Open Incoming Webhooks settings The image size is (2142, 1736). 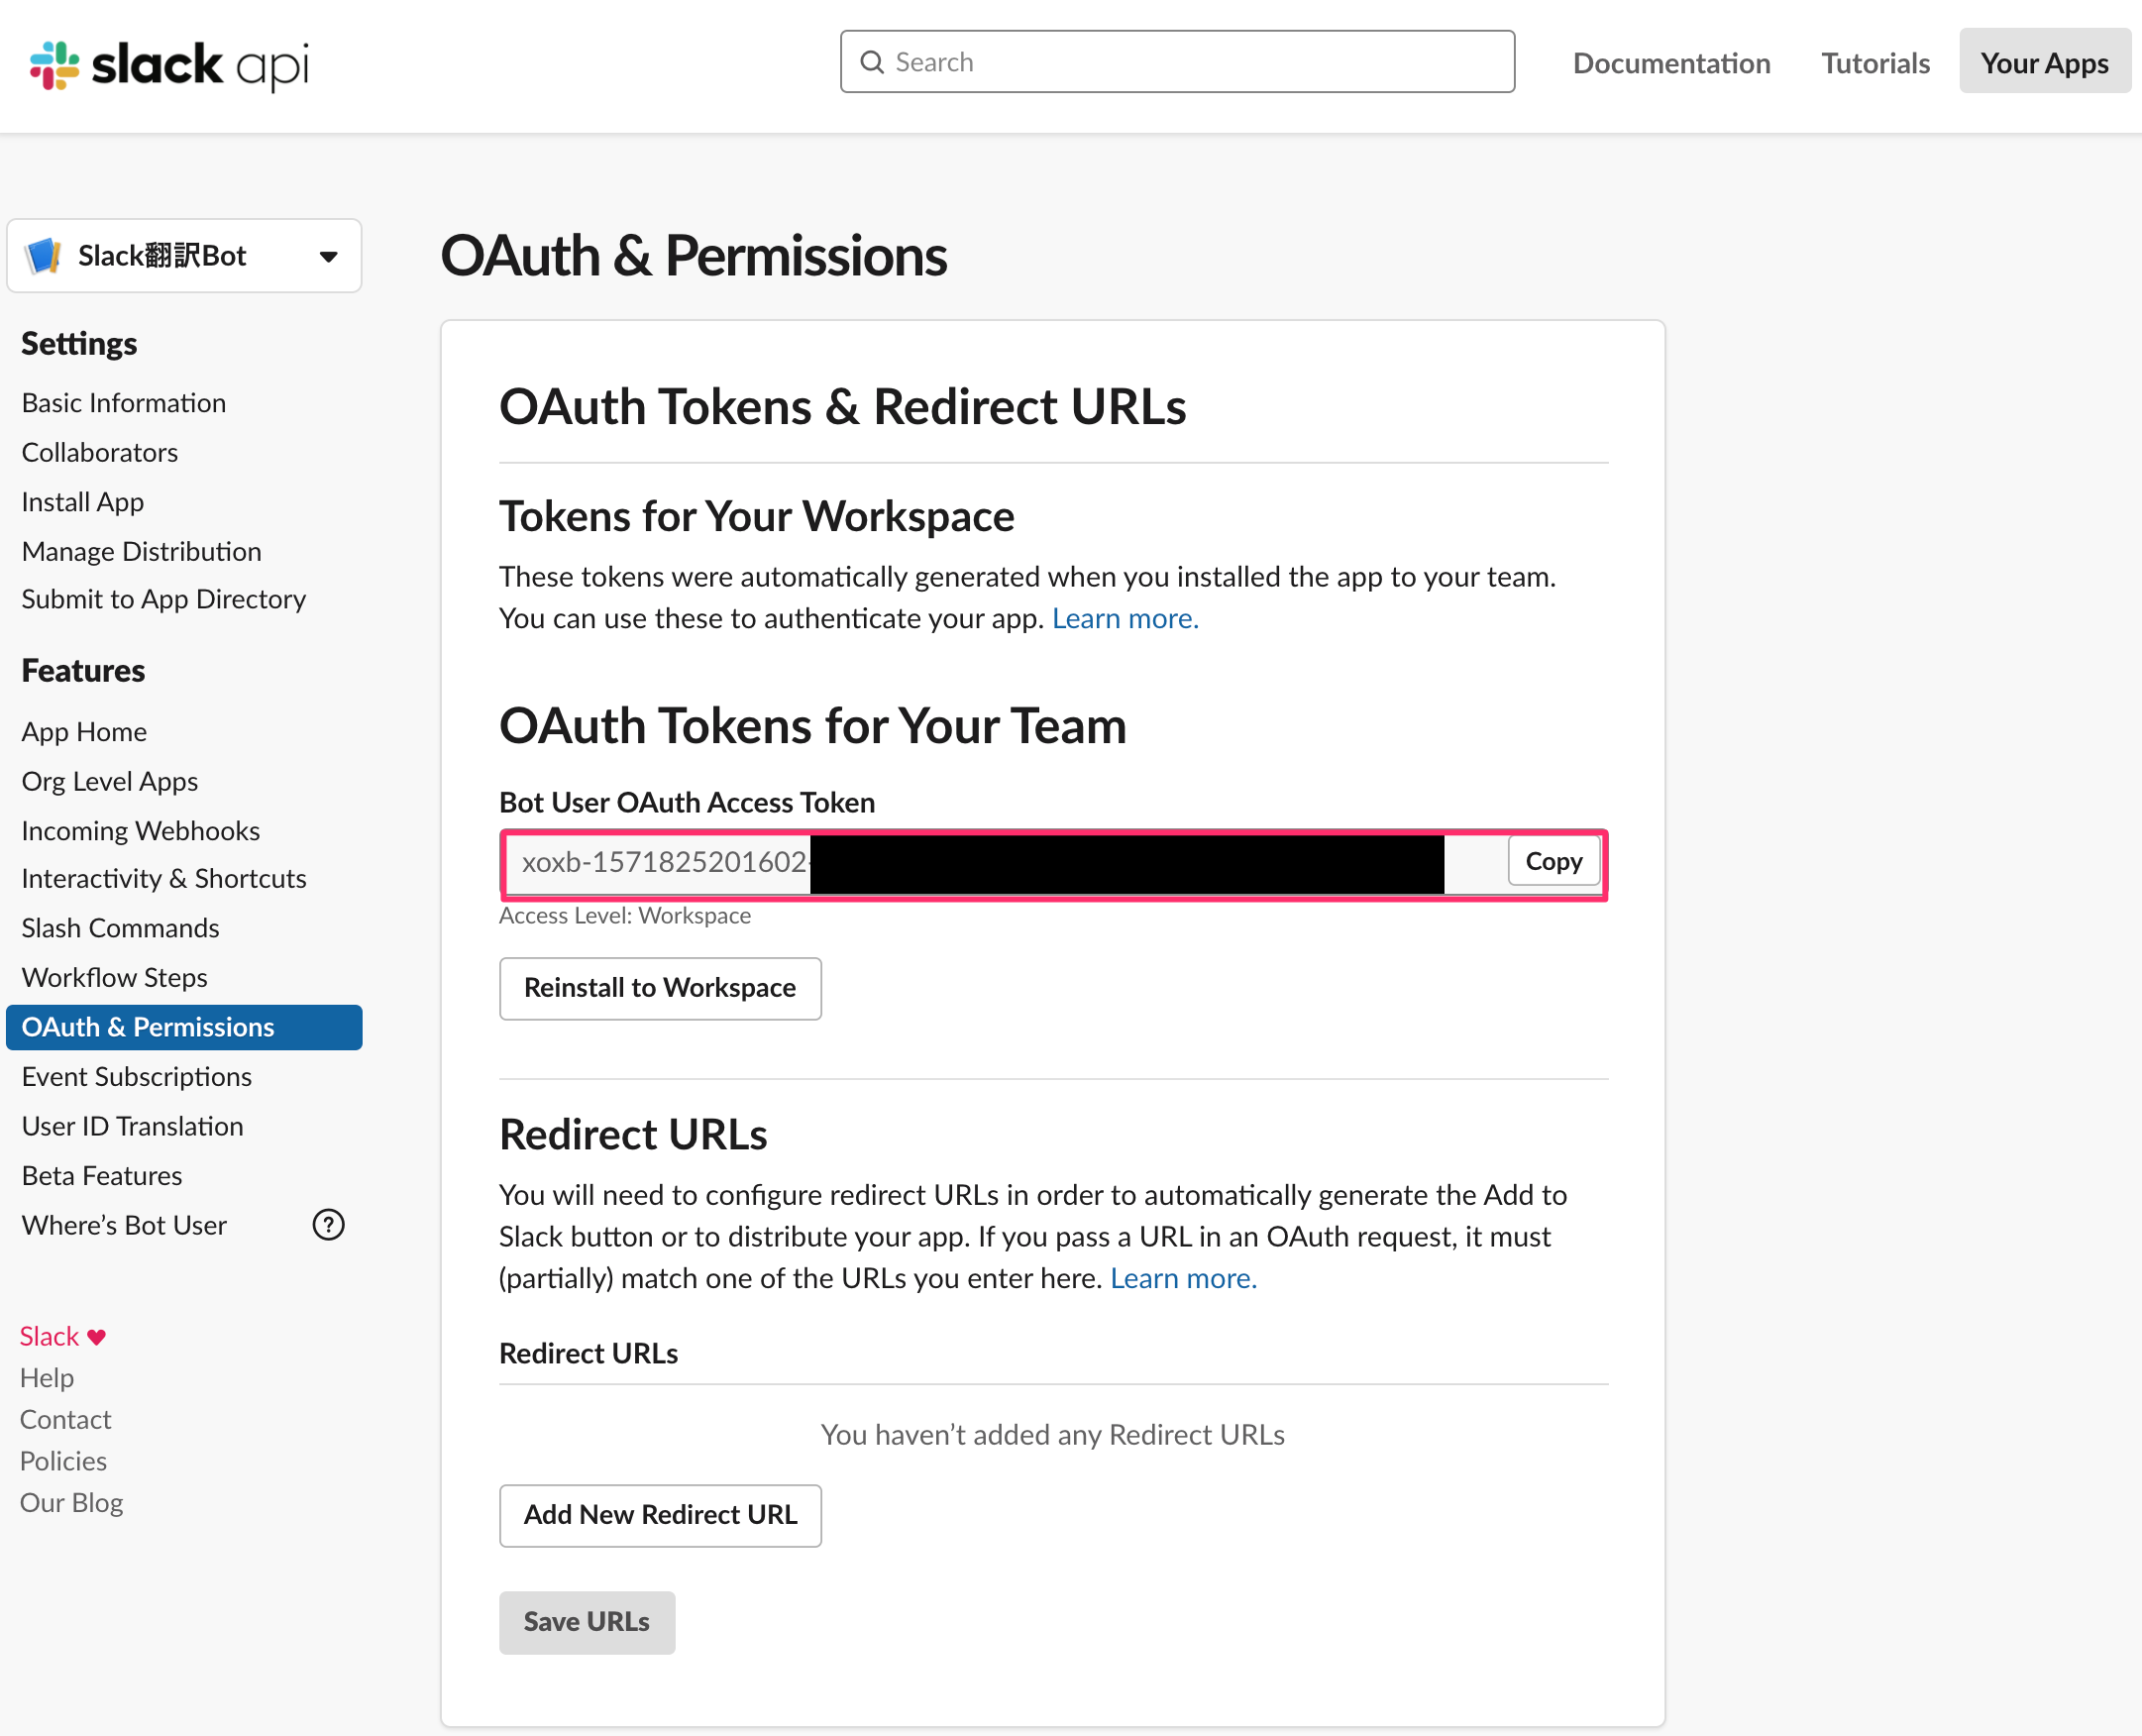tap(140, 830)
